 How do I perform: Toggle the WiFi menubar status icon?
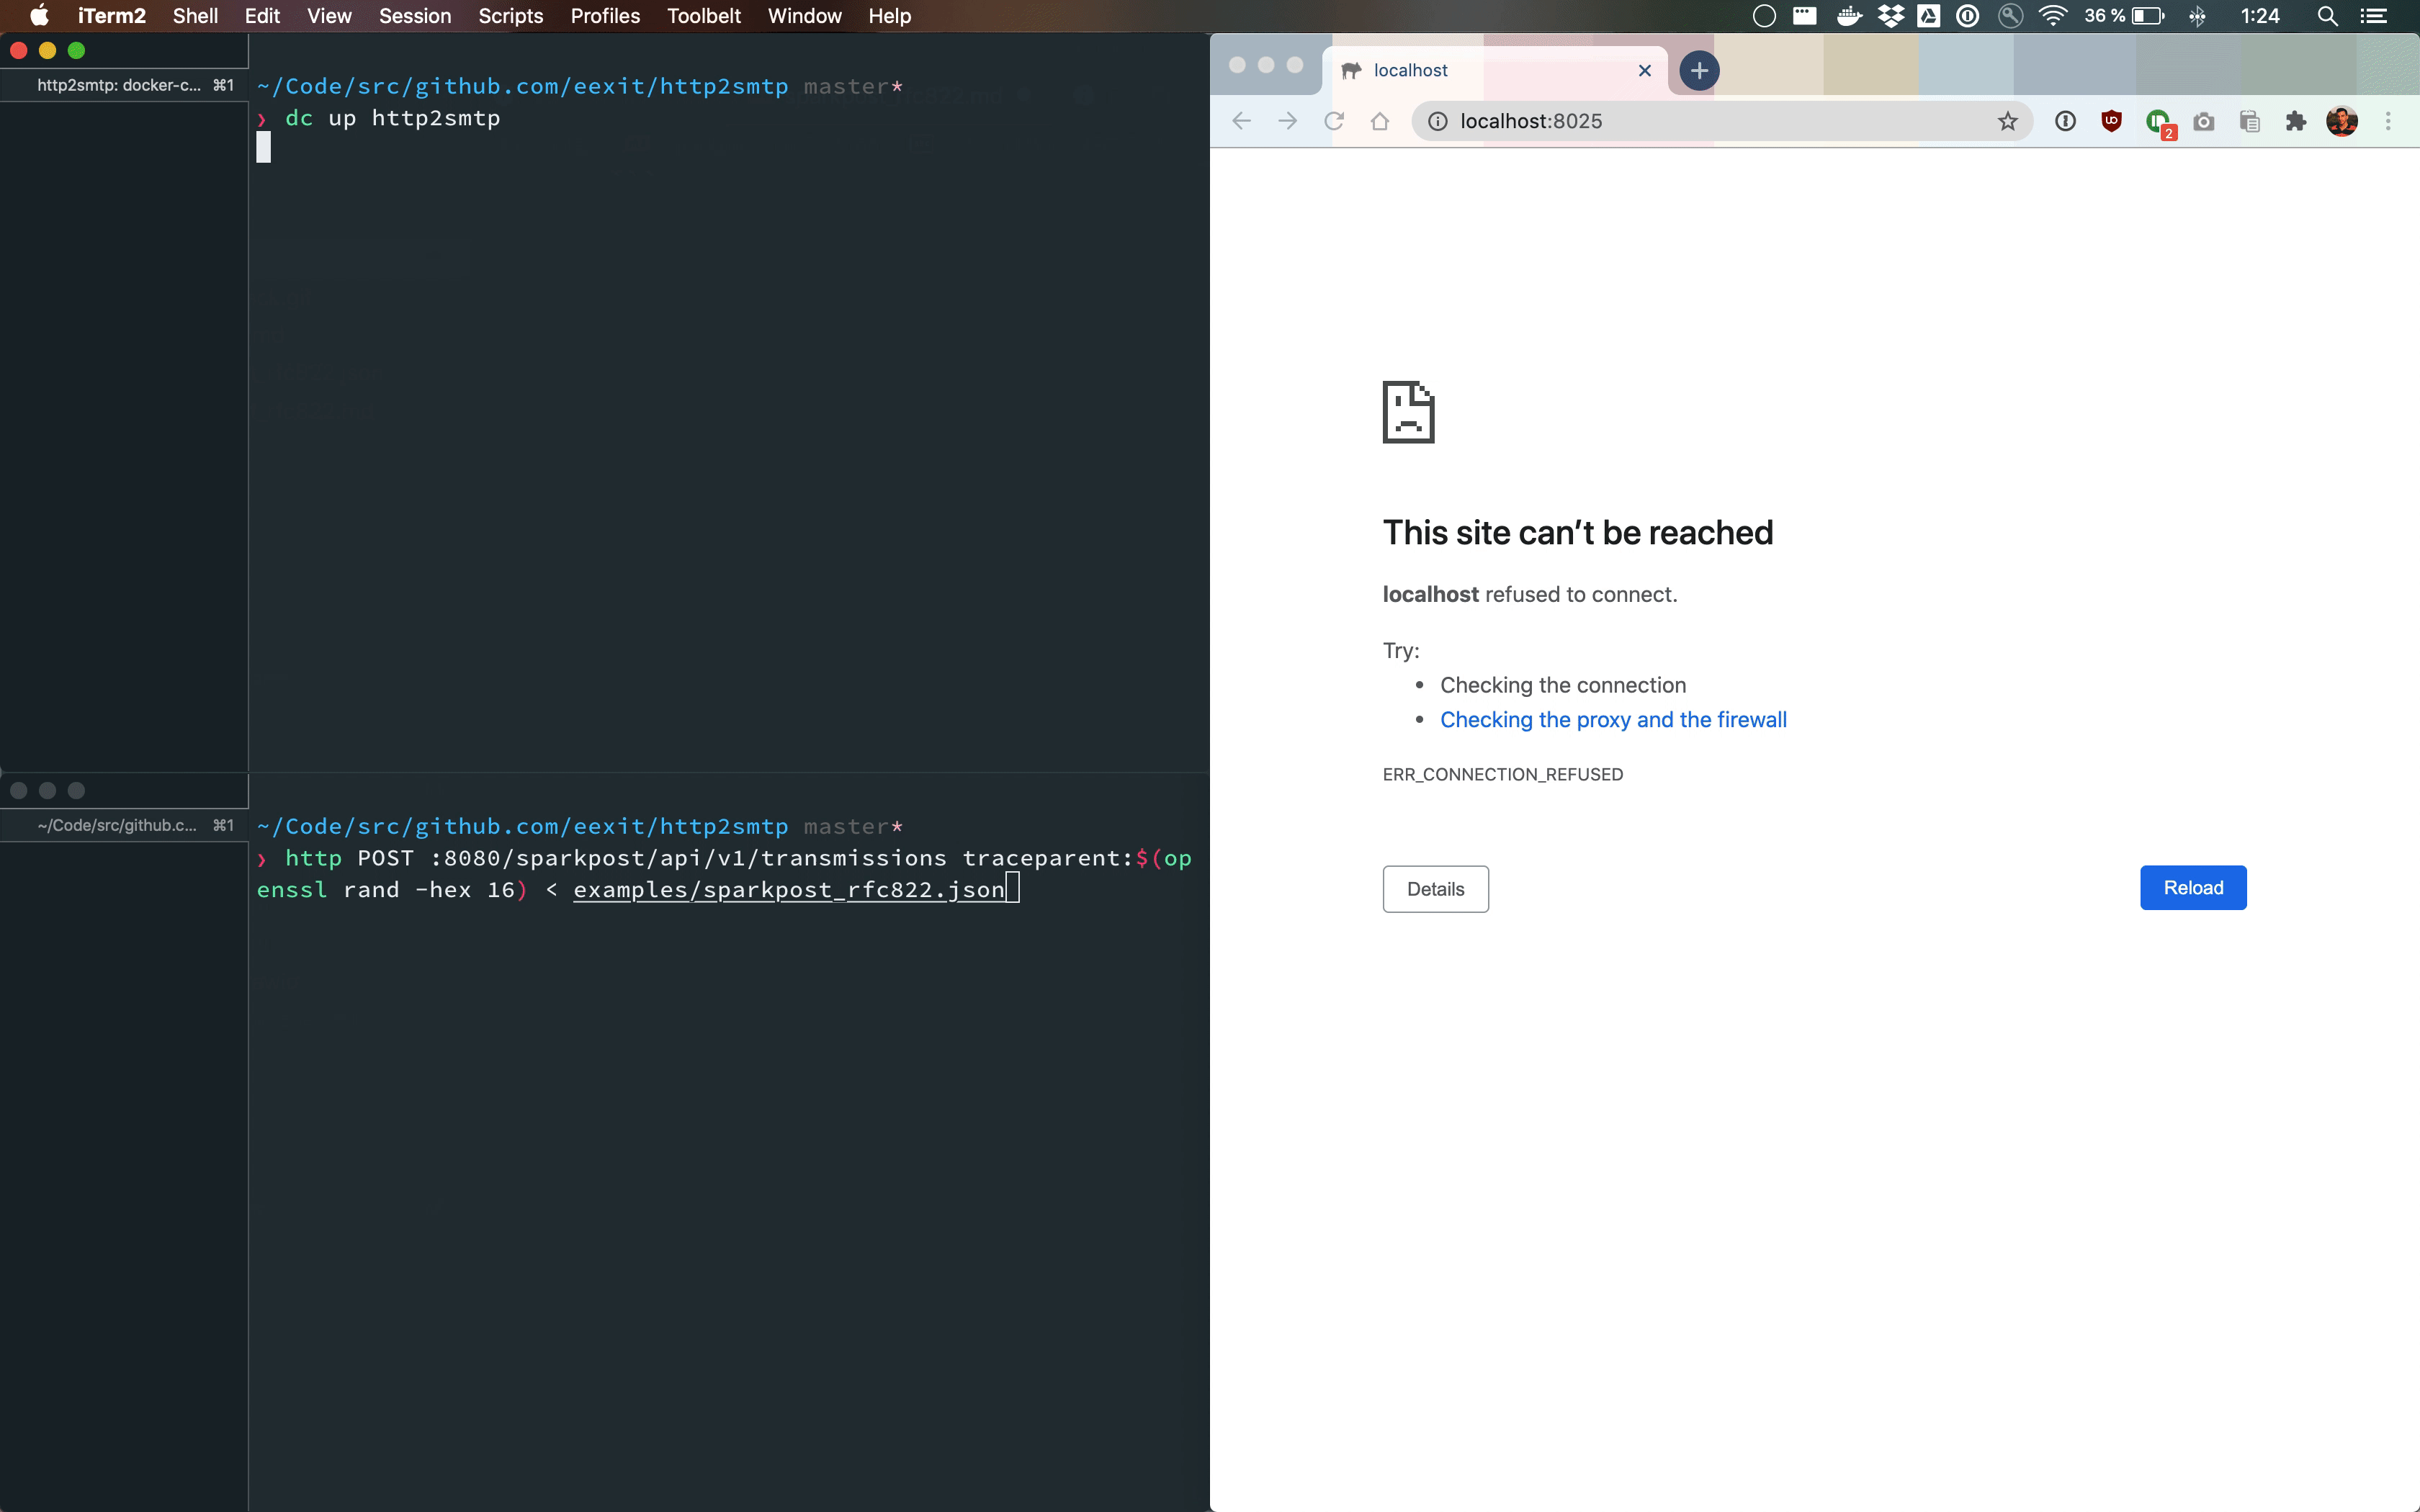(2053, 16)
